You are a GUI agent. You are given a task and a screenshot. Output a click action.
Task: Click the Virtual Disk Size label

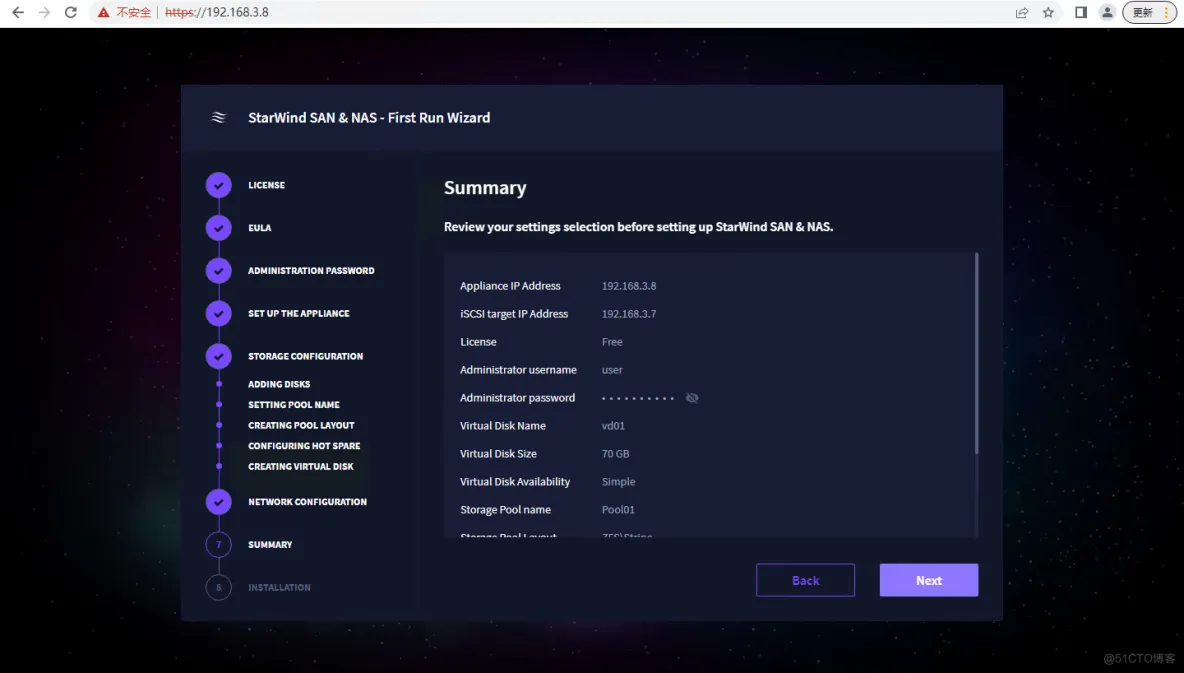click(498, 453)
